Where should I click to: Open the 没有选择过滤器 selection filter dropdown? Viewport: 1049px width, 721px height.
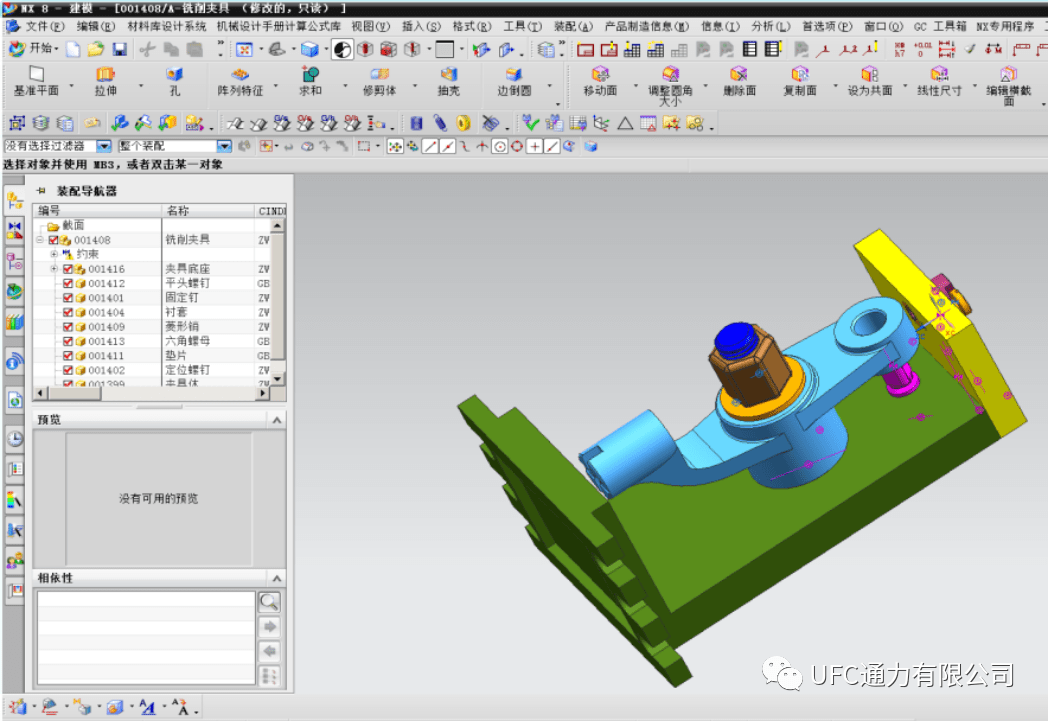[104, 146]
